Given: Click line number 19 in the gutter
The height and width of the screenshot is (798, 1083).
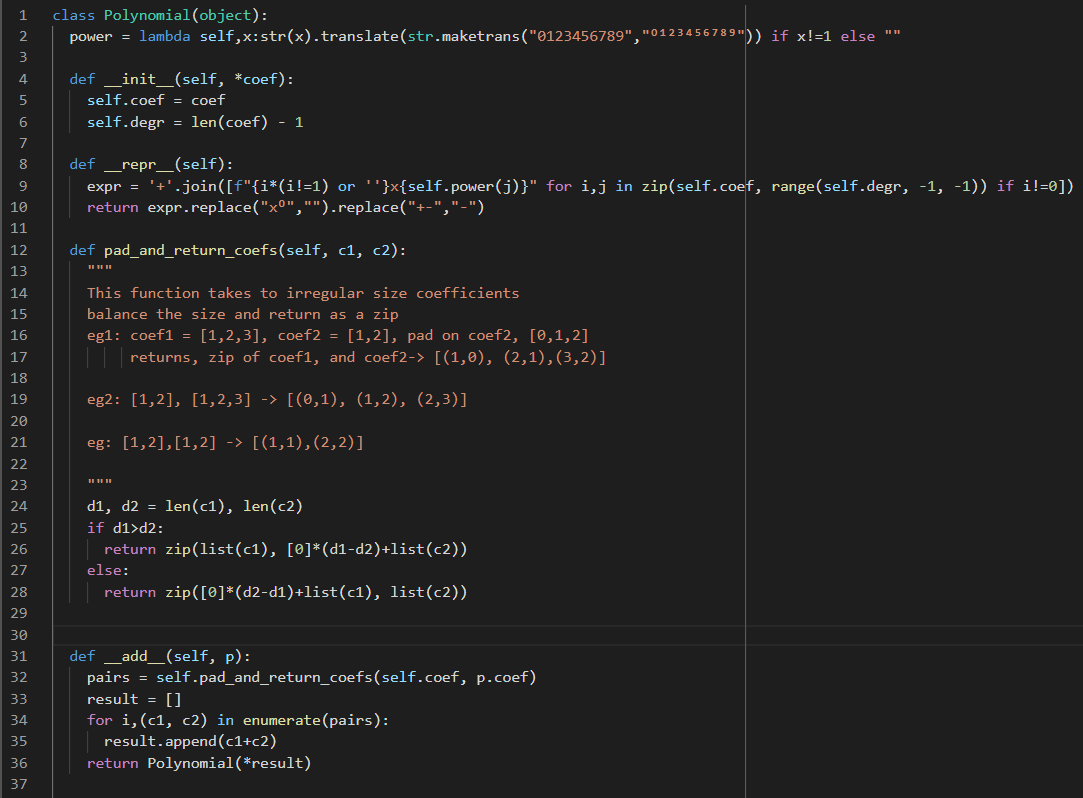Looking at the screenshot, I should point(22,399).
